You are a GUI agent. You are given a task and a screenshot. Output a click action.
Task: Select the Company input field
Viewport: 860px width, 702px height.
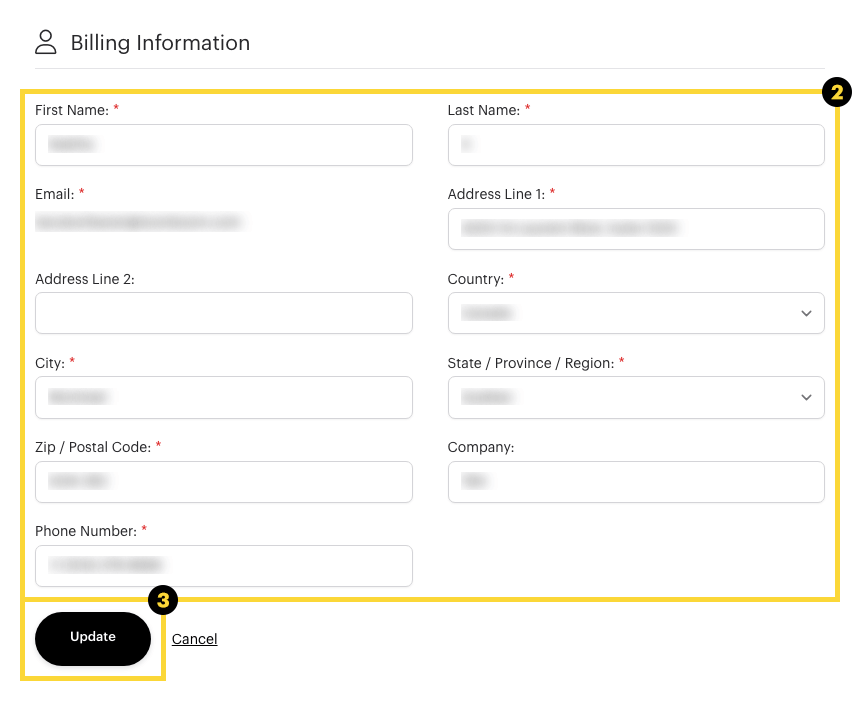click(635, 482)
